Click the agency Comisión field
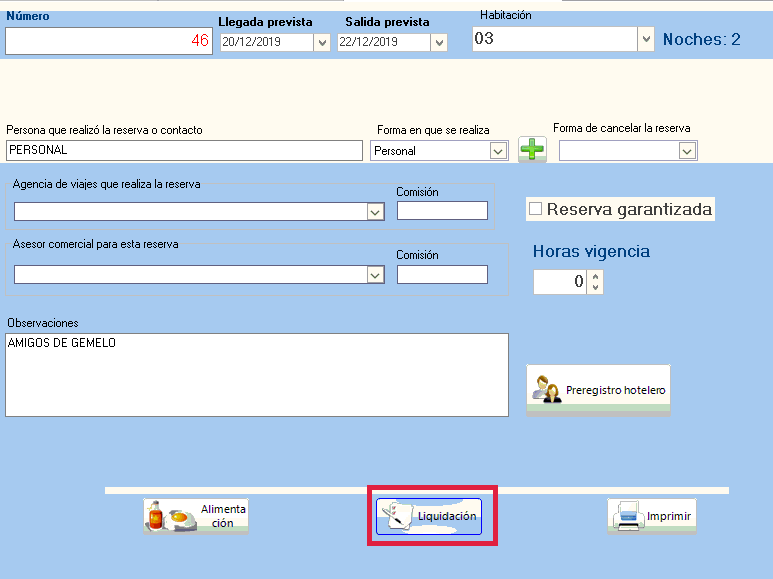This screenshot has height=579, width=773. [x=442, y=211]
